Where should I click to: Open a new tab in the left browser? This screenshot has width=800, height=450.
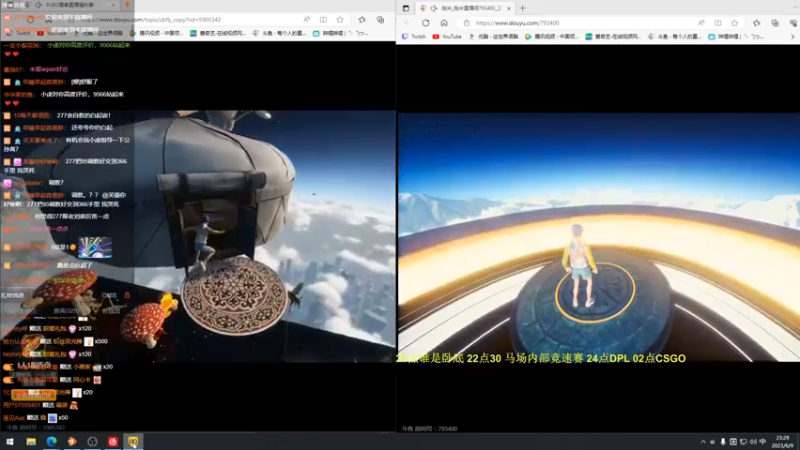tap(128, 5)
